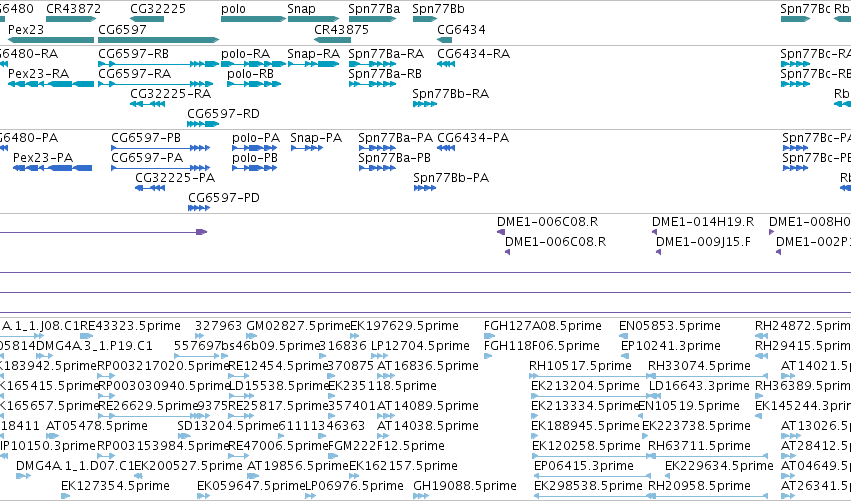Click the CG32225-RA transcript label
The height and width of the screenshot is (501, 851).
coord(170,94)
